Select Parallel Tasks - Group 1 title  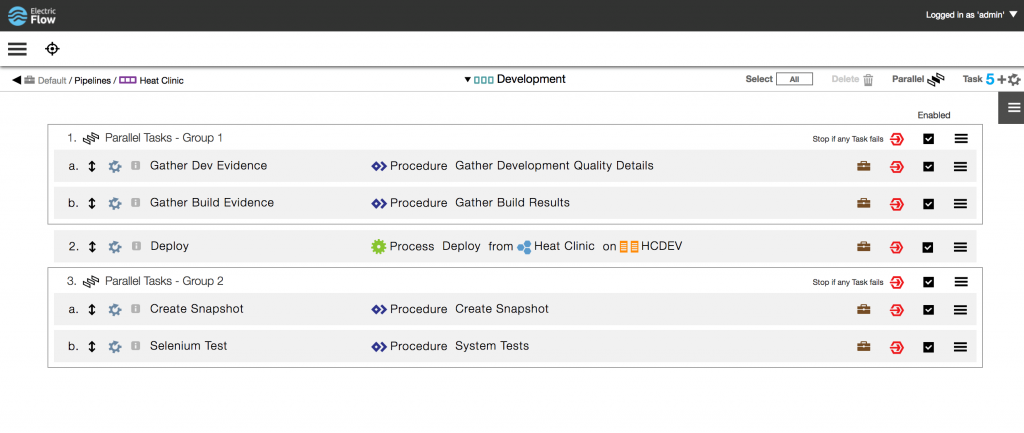tap(164, 138)
